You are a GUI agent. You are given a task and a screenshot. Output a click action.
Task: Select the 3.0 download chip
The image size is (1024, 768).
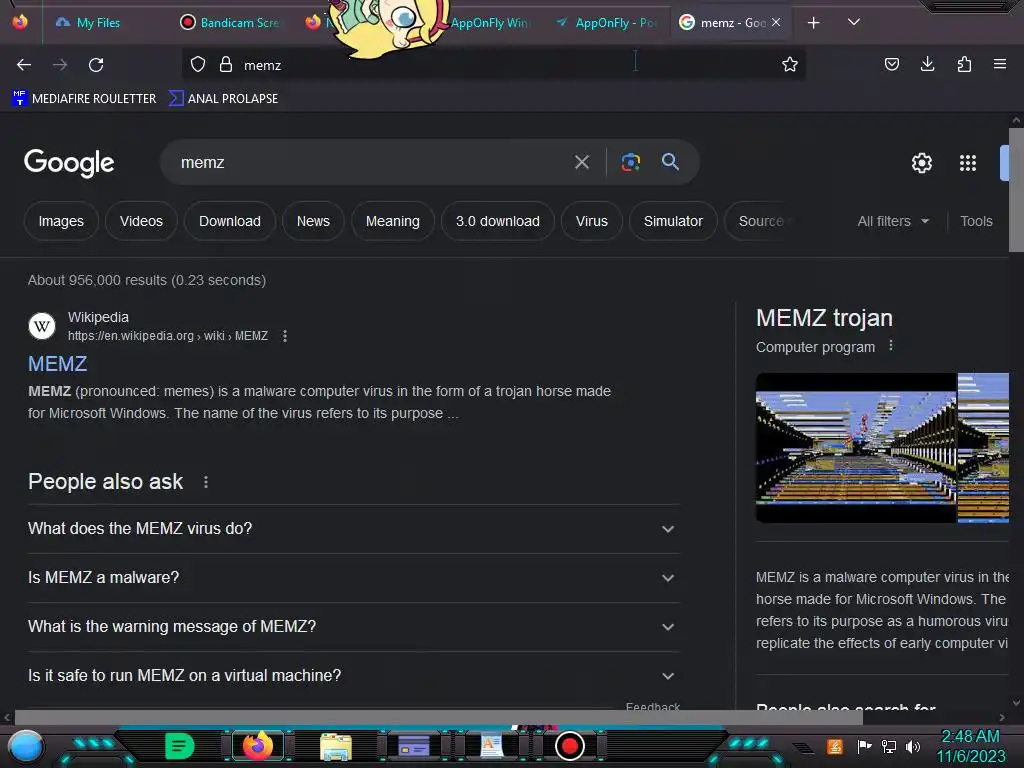point(498,221)
